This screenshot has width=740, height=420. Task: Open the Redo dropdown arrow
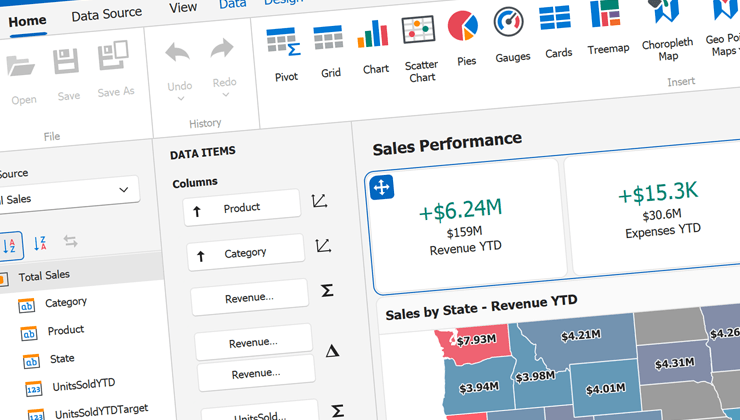225,95
